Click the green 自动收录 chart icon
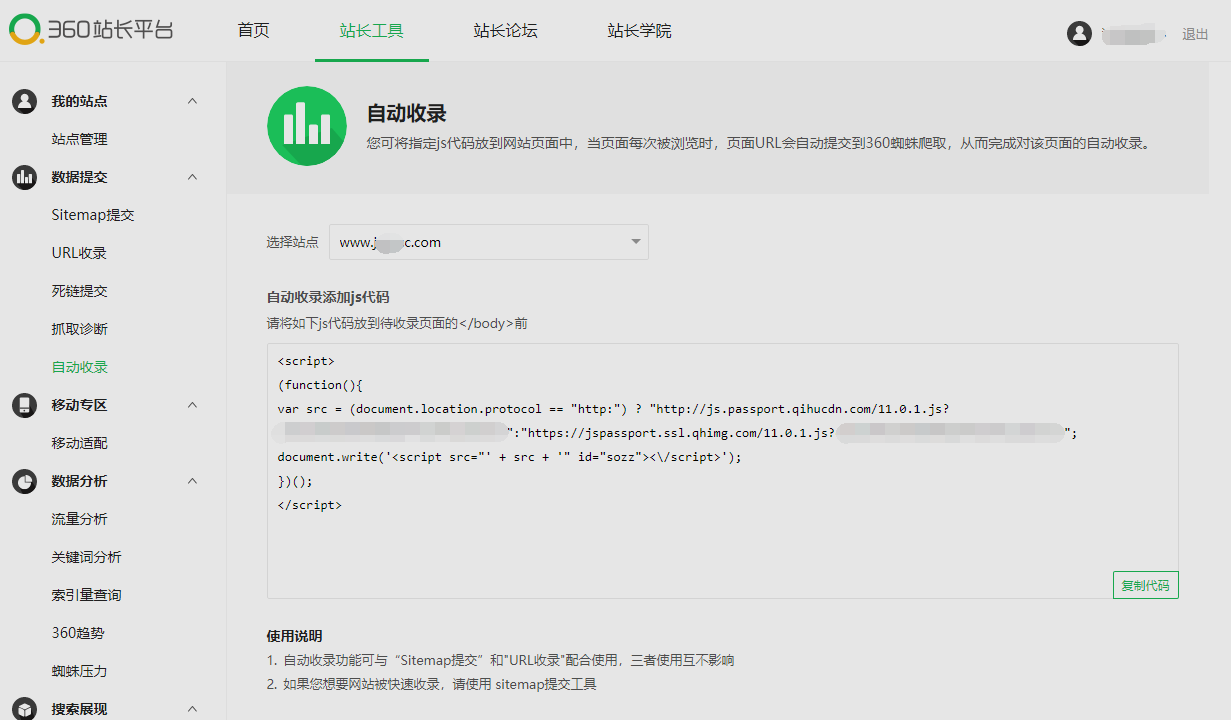Viewport: 1231px width, 720px height. (307, 126)
